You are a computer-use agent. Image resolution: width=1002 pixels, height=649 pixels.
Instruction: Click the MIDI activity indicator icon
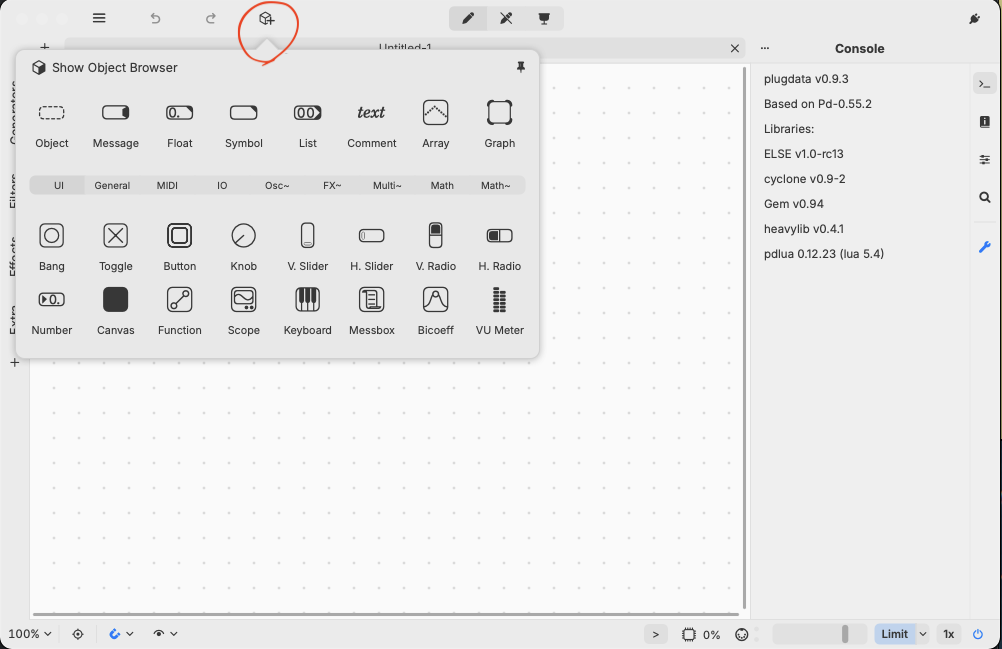click(741, 634)
